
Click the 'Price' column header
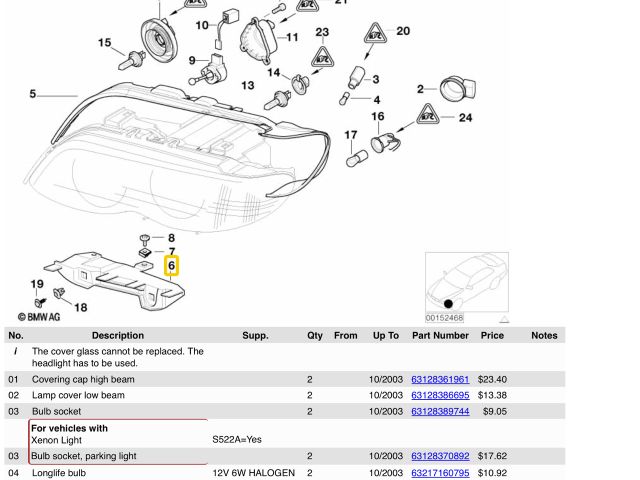(492, 336)
